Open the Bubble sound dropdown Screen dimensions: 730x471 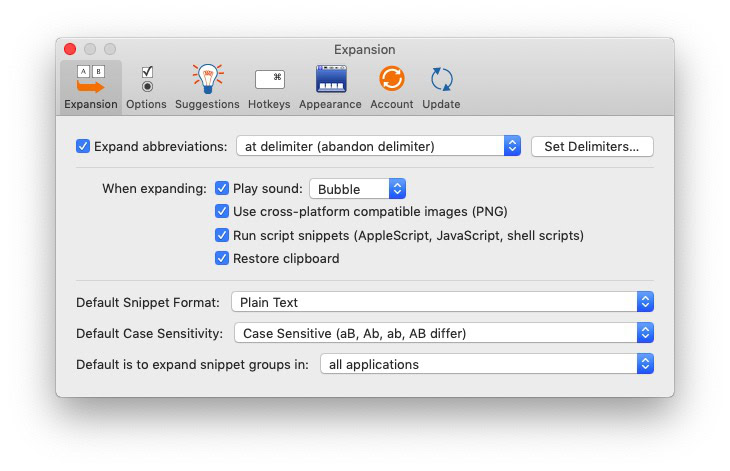coord(358,189)
